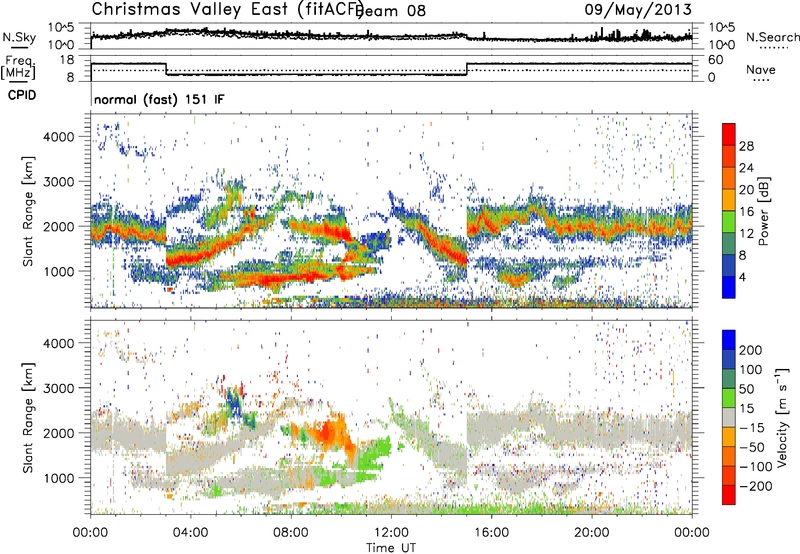This screenshot has width=800, height=554.
Task: Click the "Nave" legend label
Action: (761, 70)
